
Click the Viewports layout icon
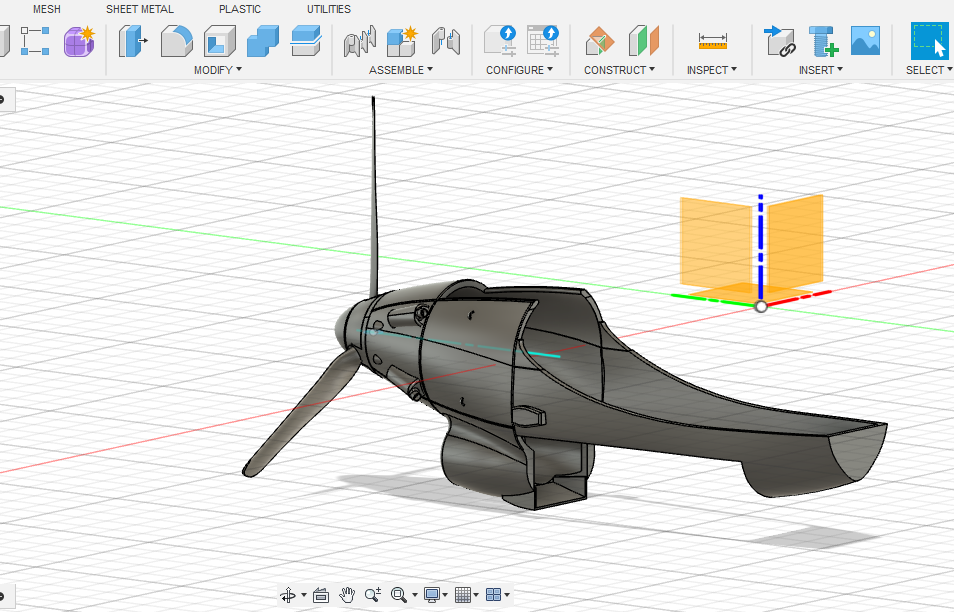point(493,594)
